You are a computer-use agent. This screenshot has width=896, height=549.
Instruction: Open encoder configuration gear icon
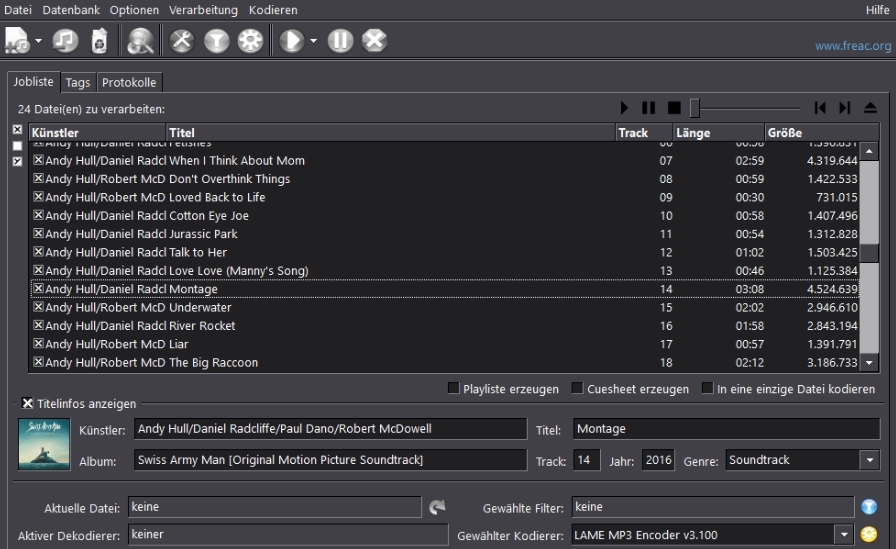pos(250,41)
